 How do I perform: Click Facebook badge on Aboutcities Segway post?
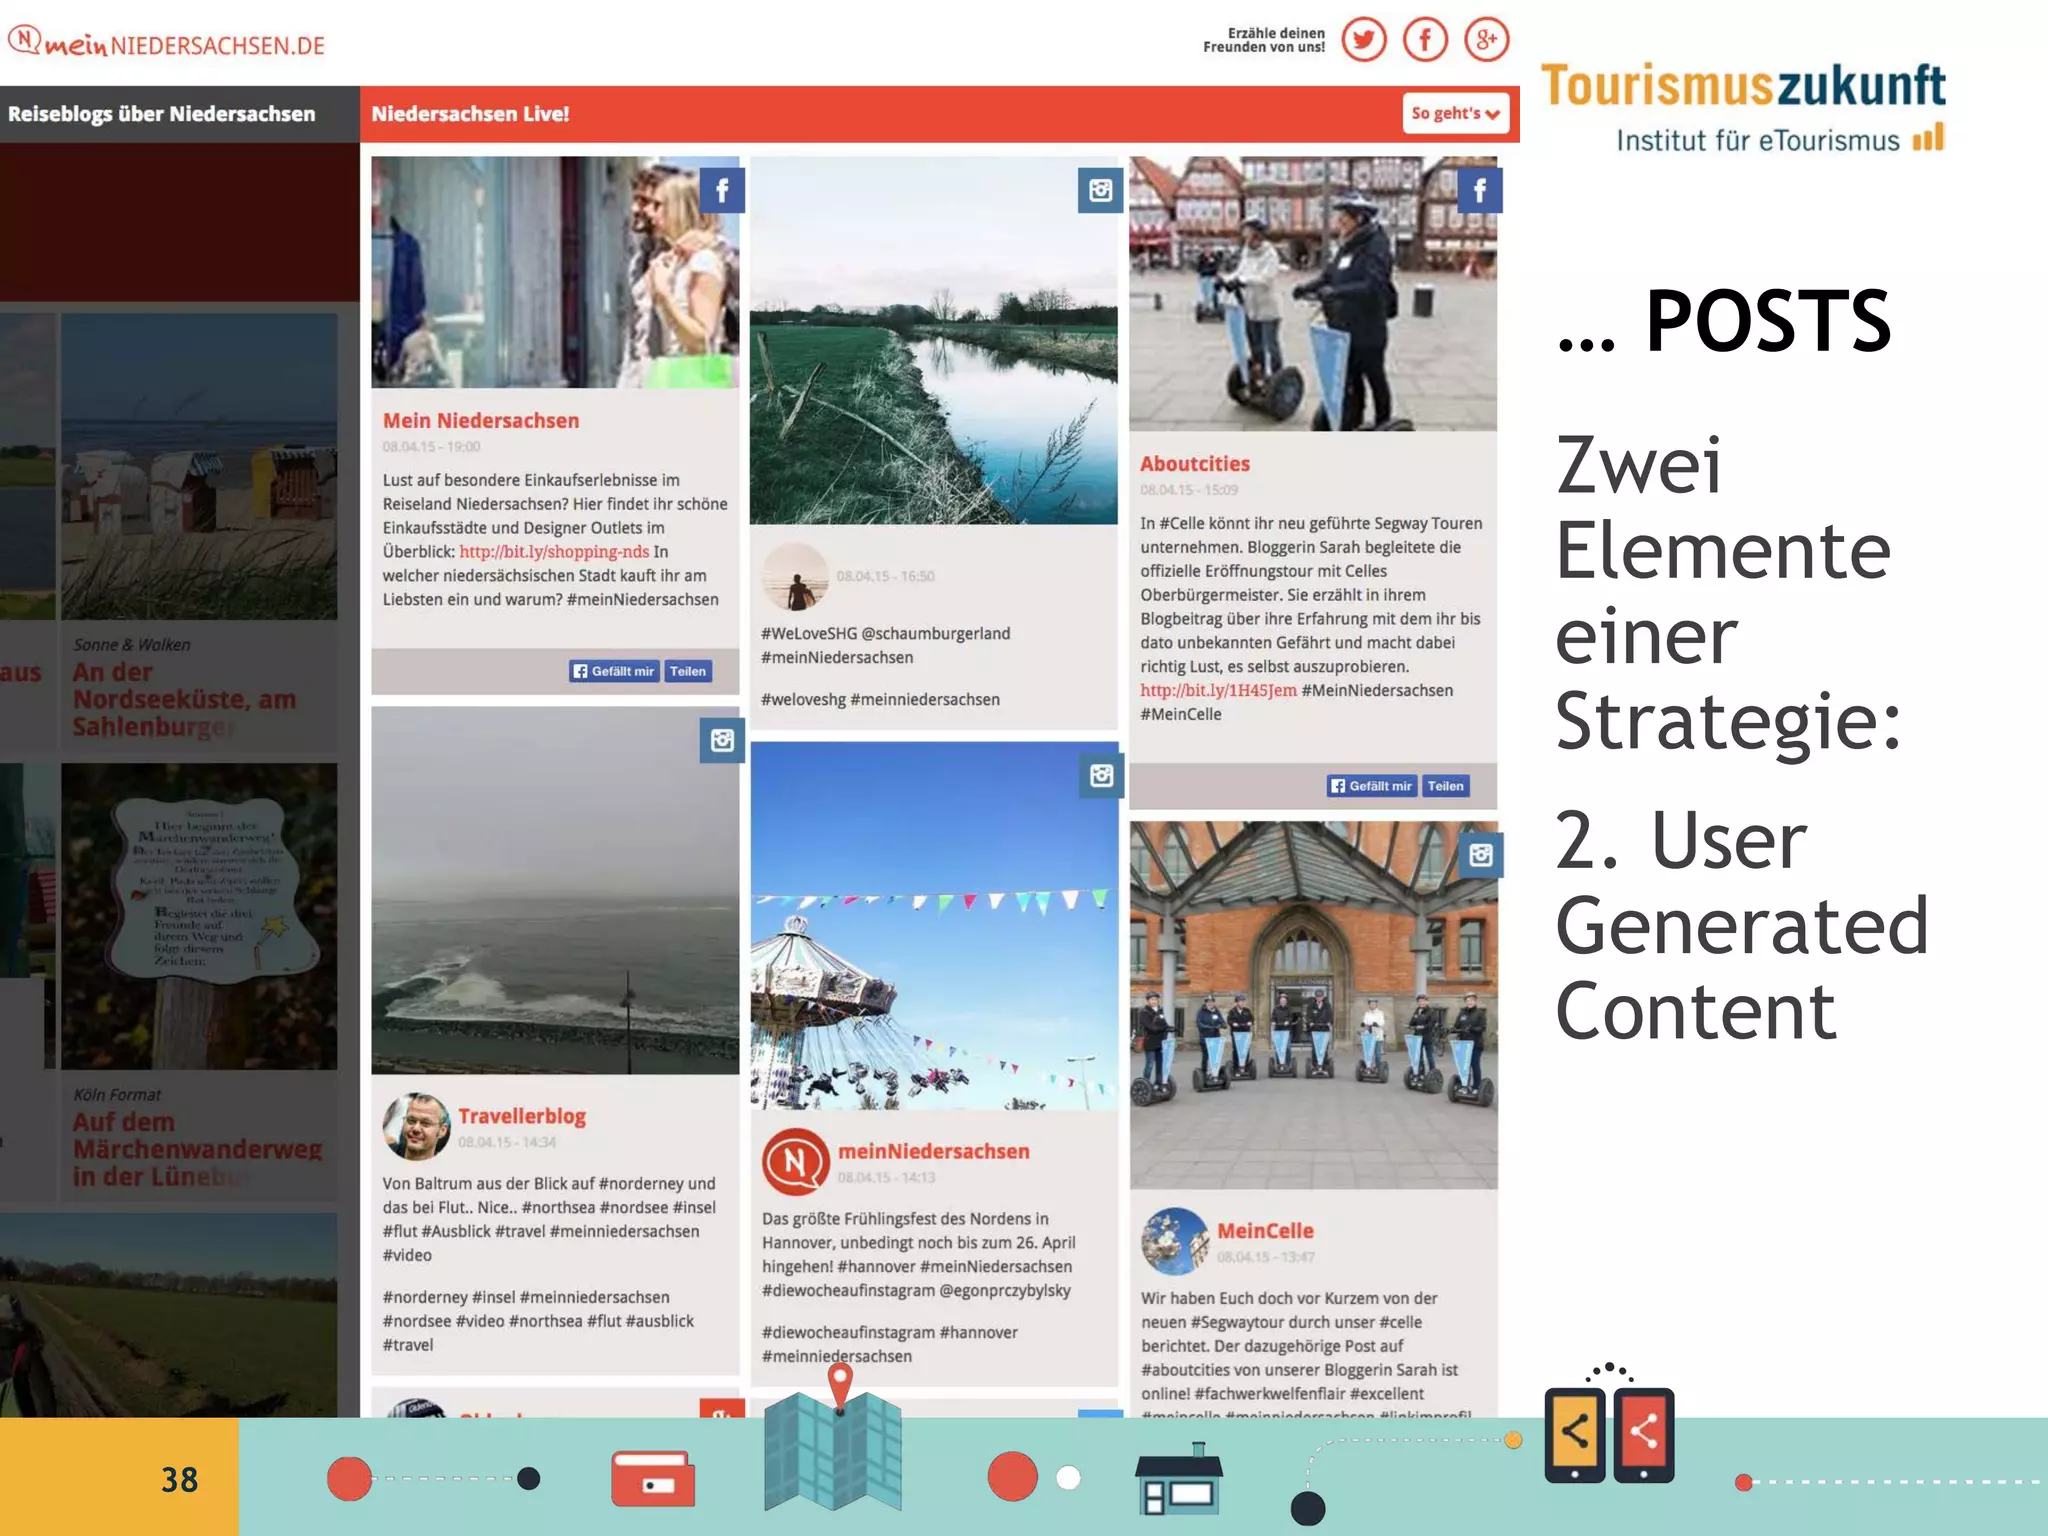click(1479, 190)
